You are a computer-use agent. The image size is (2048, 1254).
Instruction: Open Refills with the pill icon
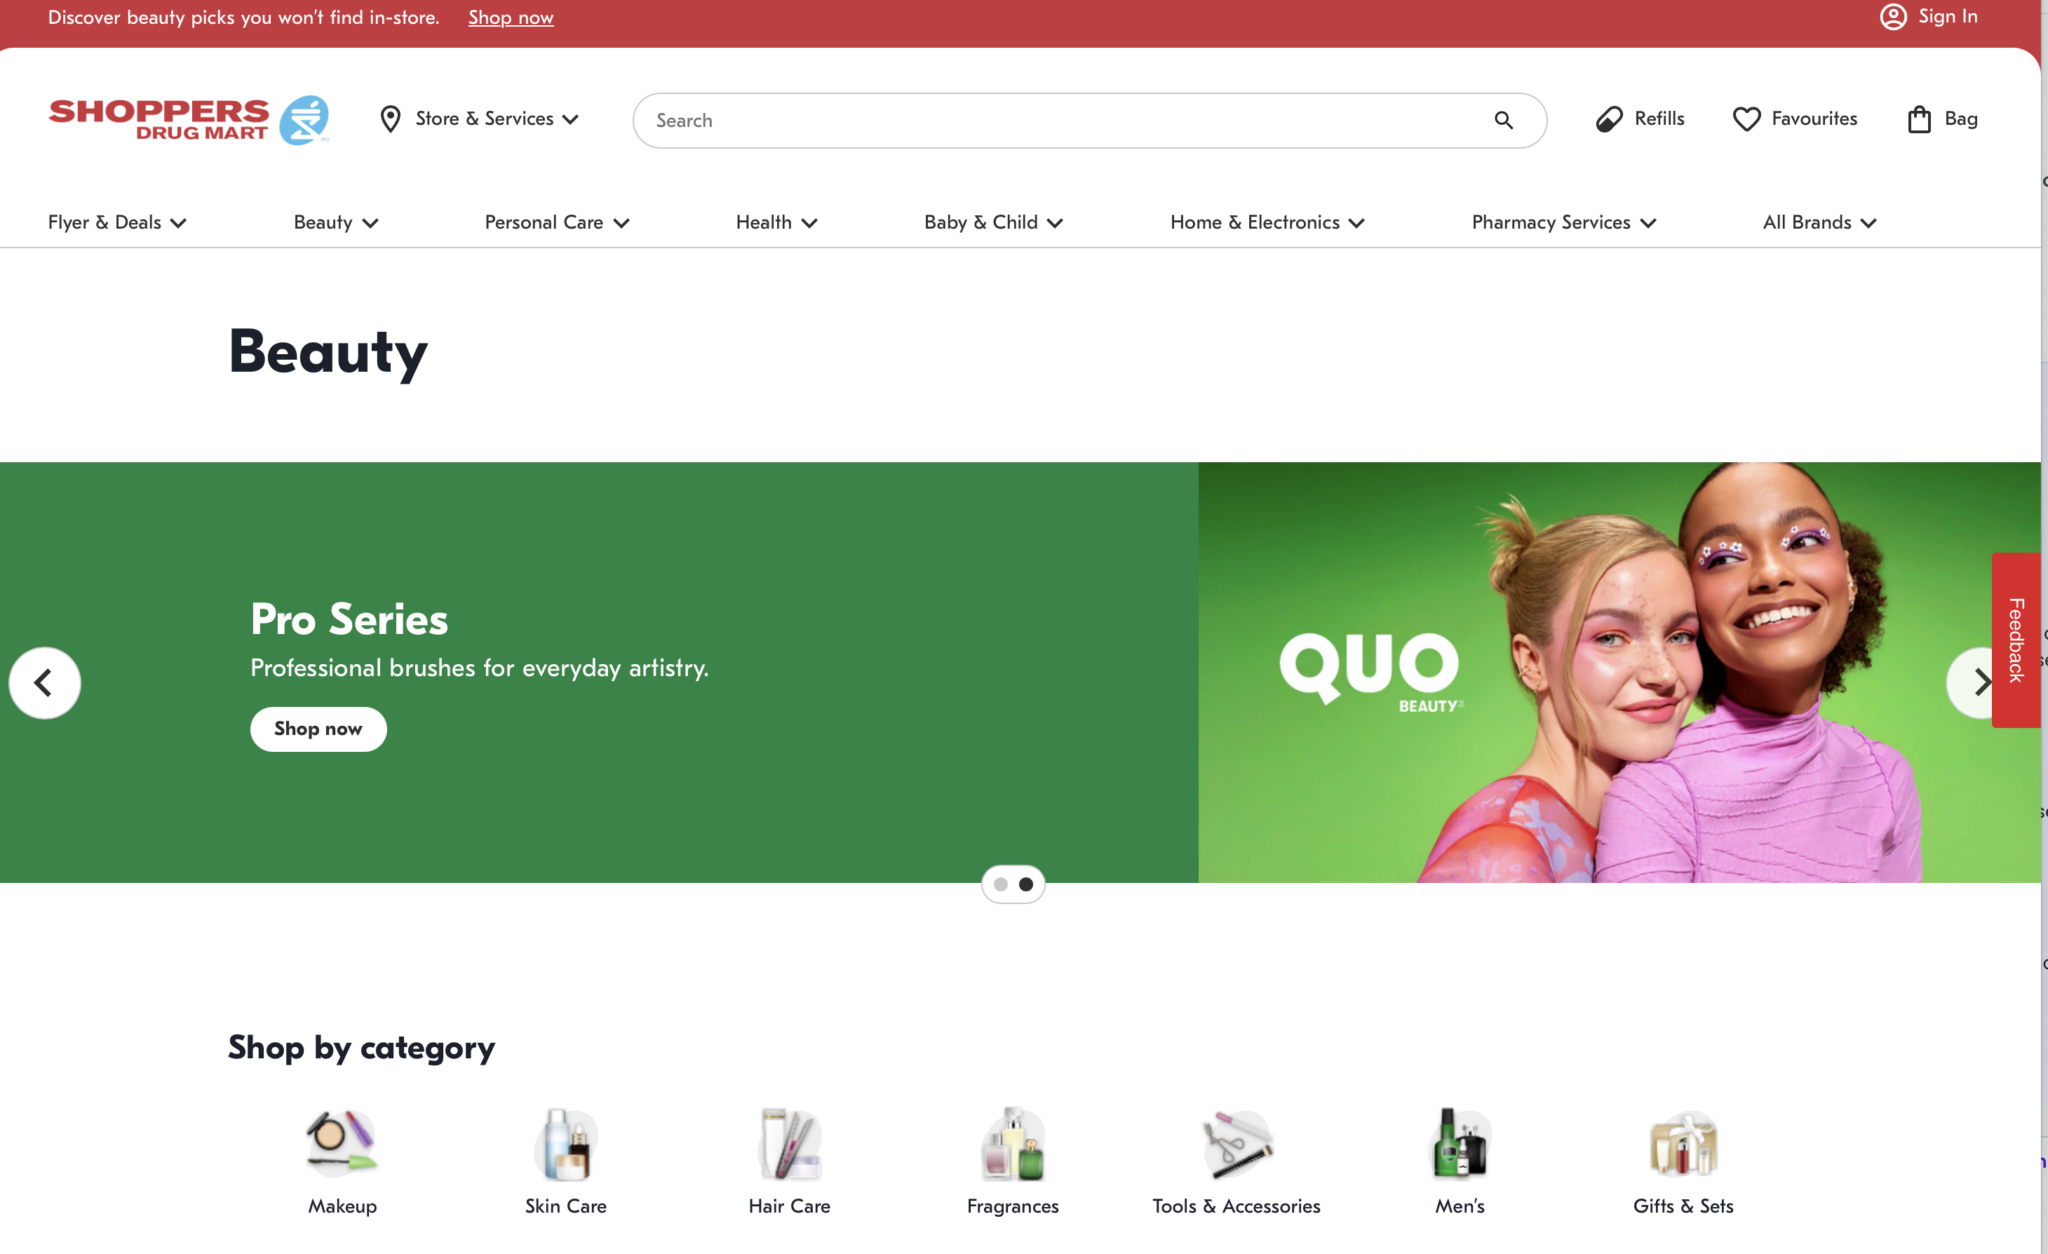click(1609, 119)
